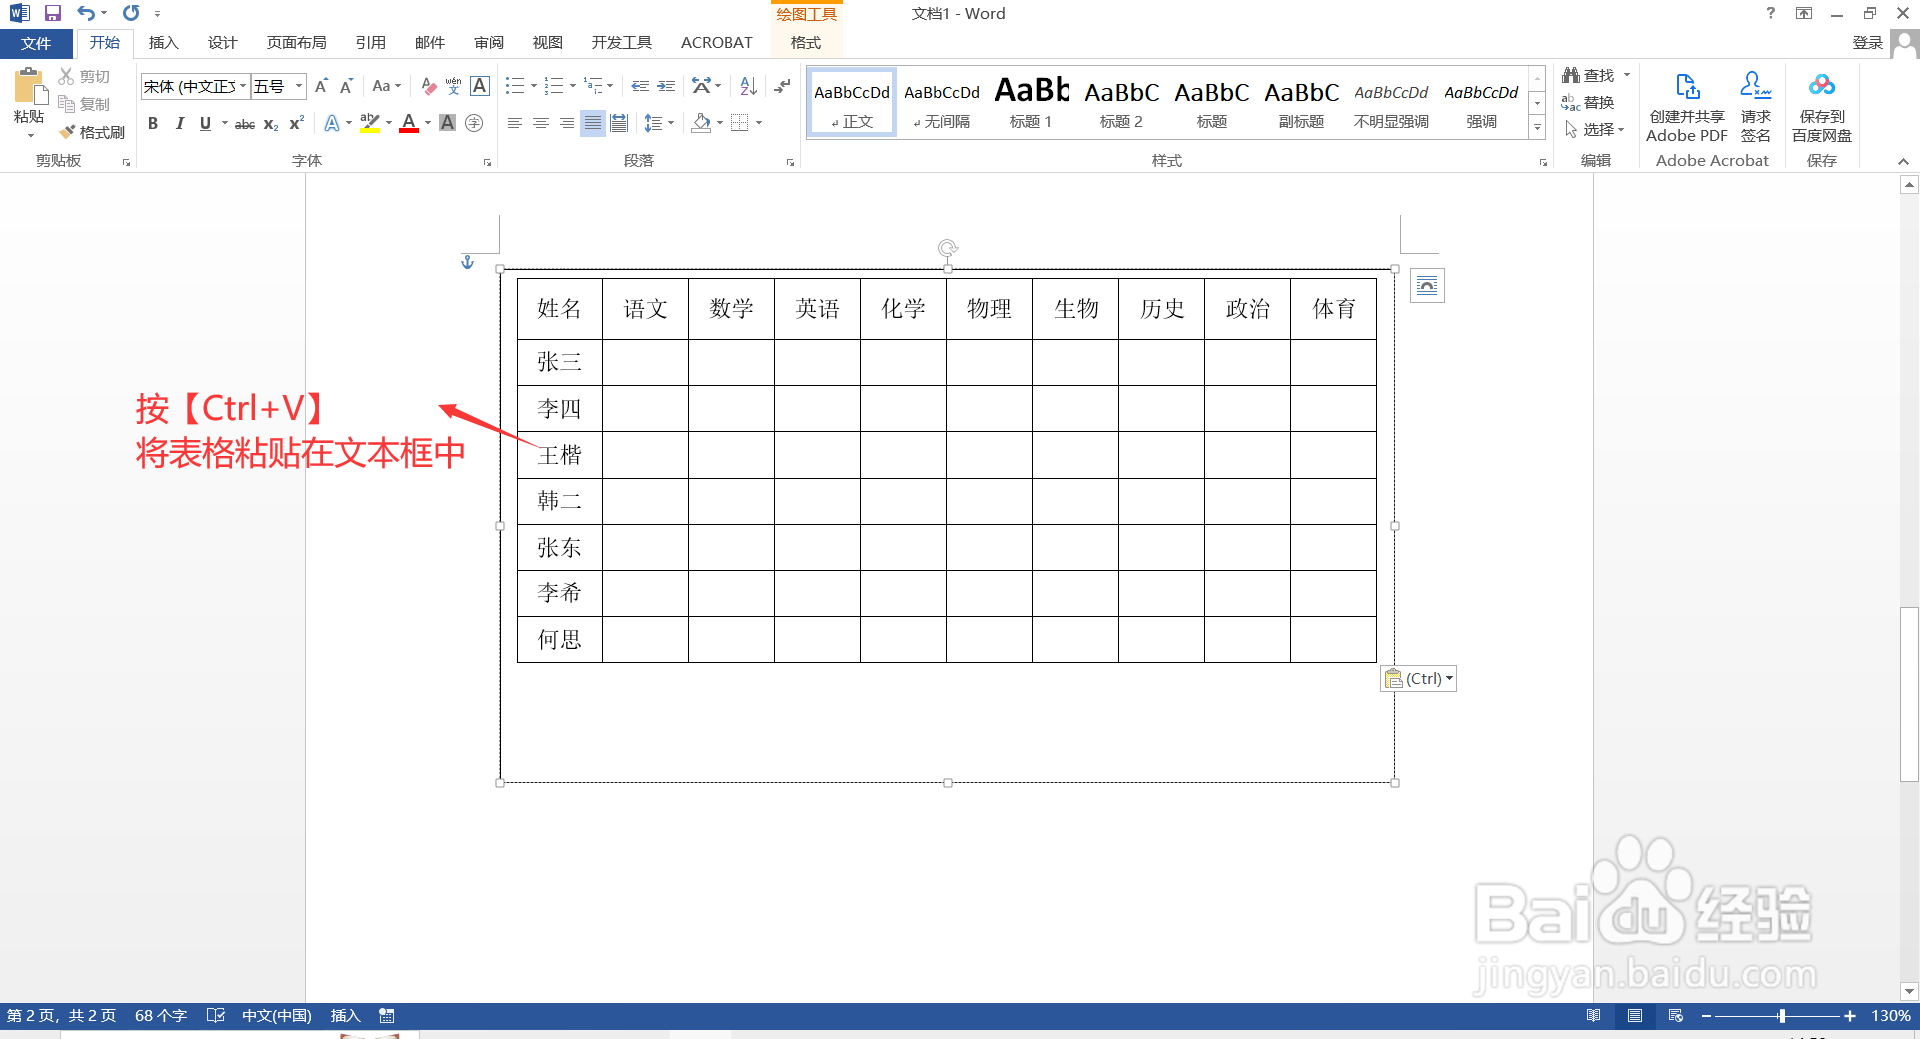This screenshot has height=1039, width=1920.
Task: Increase indent of the paragraph
Action: 666,87
